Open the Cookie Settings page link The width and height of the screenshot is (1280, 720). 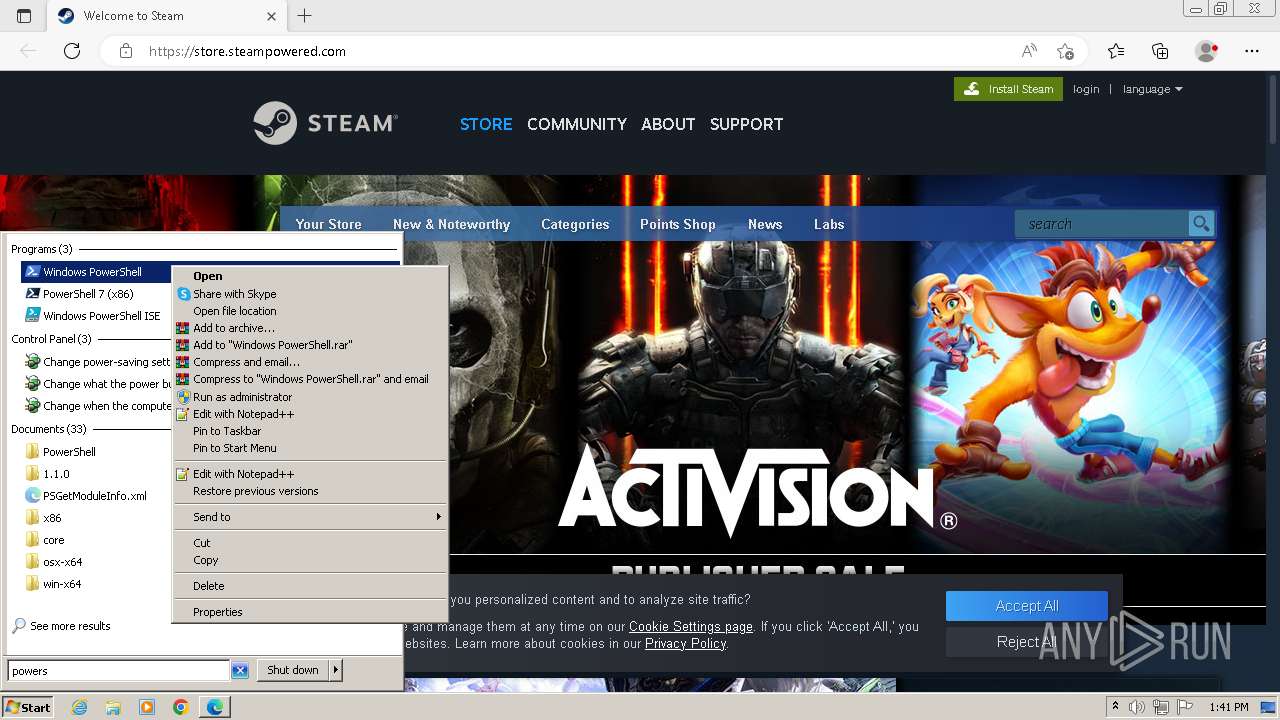pos(691,627)
